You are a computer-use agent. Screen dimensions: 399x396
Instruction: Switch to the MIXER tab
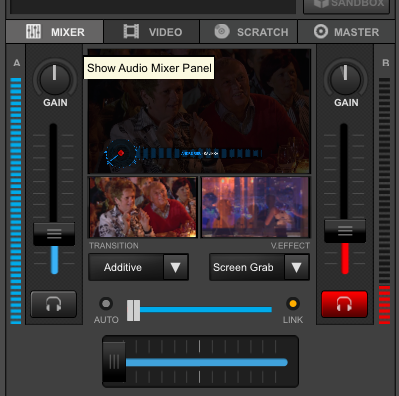pos(55,32)
